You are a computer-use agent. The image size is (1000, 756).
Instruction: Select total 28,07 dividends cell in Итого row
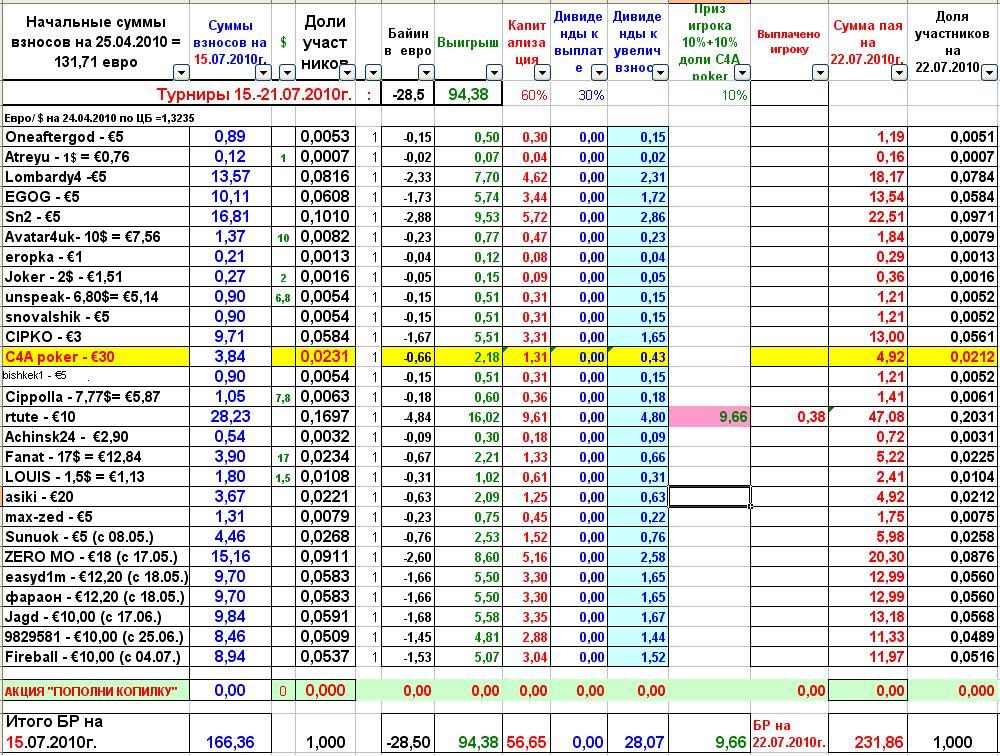pyautogui.click(x=638, y=733)
